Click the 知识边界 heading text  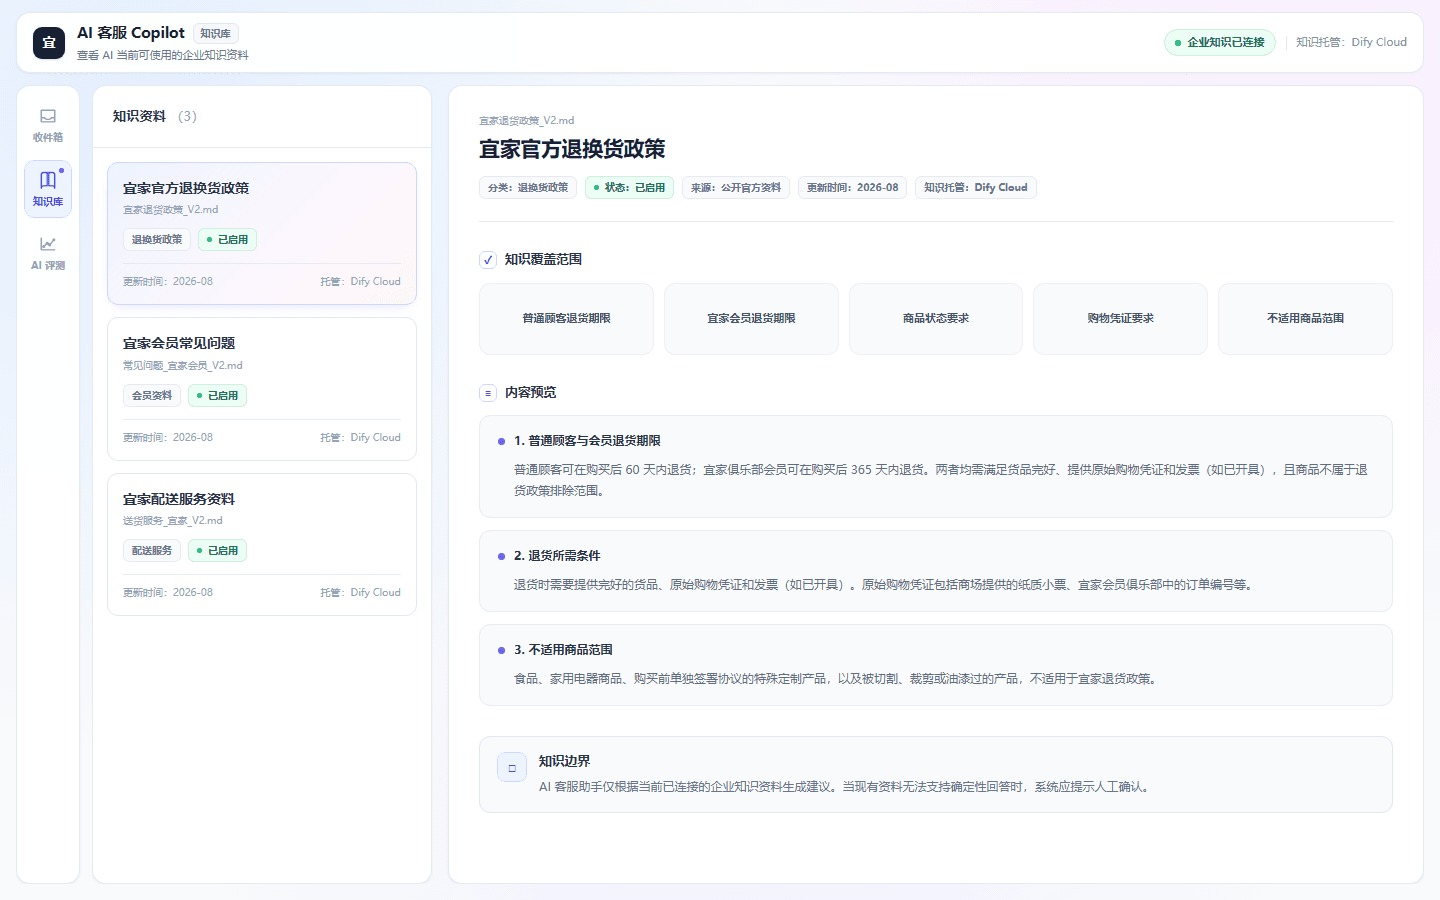coord(564,761)
